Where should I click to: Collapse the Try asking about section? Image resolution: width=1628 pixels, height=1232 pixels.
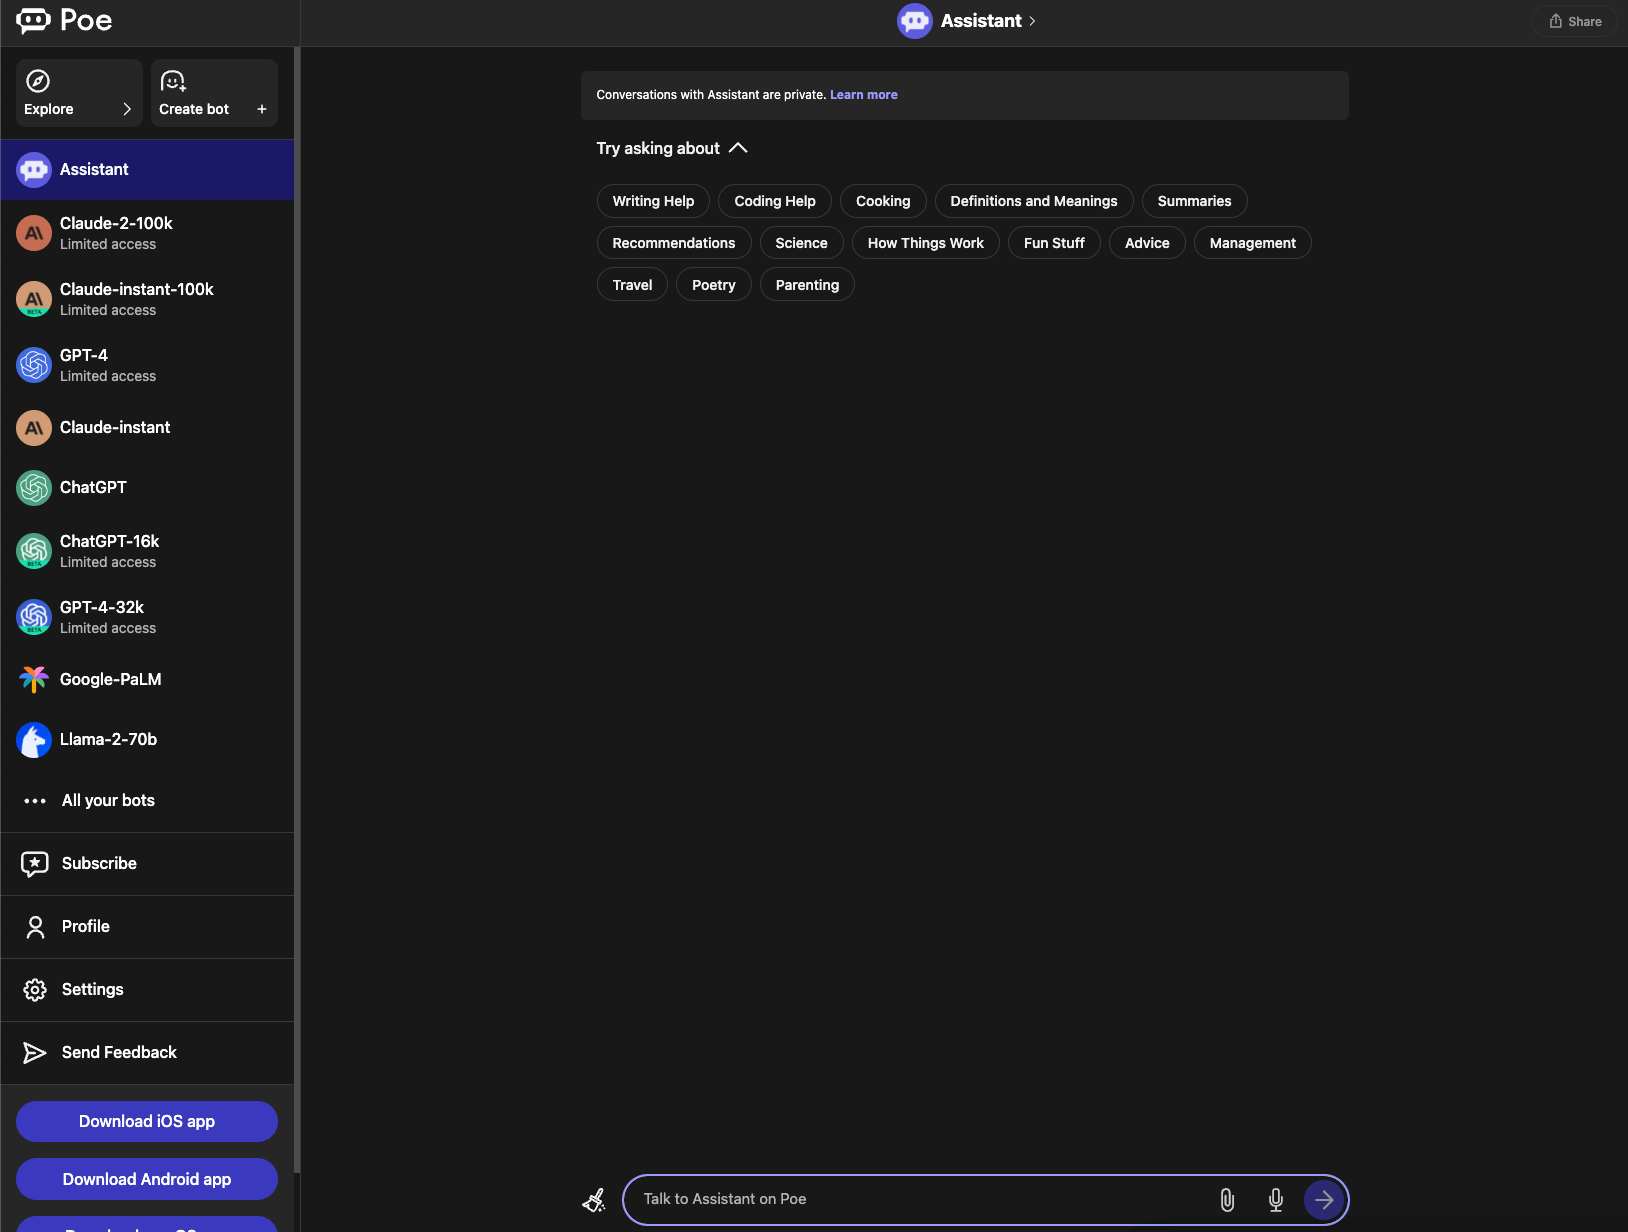(738, 148)
